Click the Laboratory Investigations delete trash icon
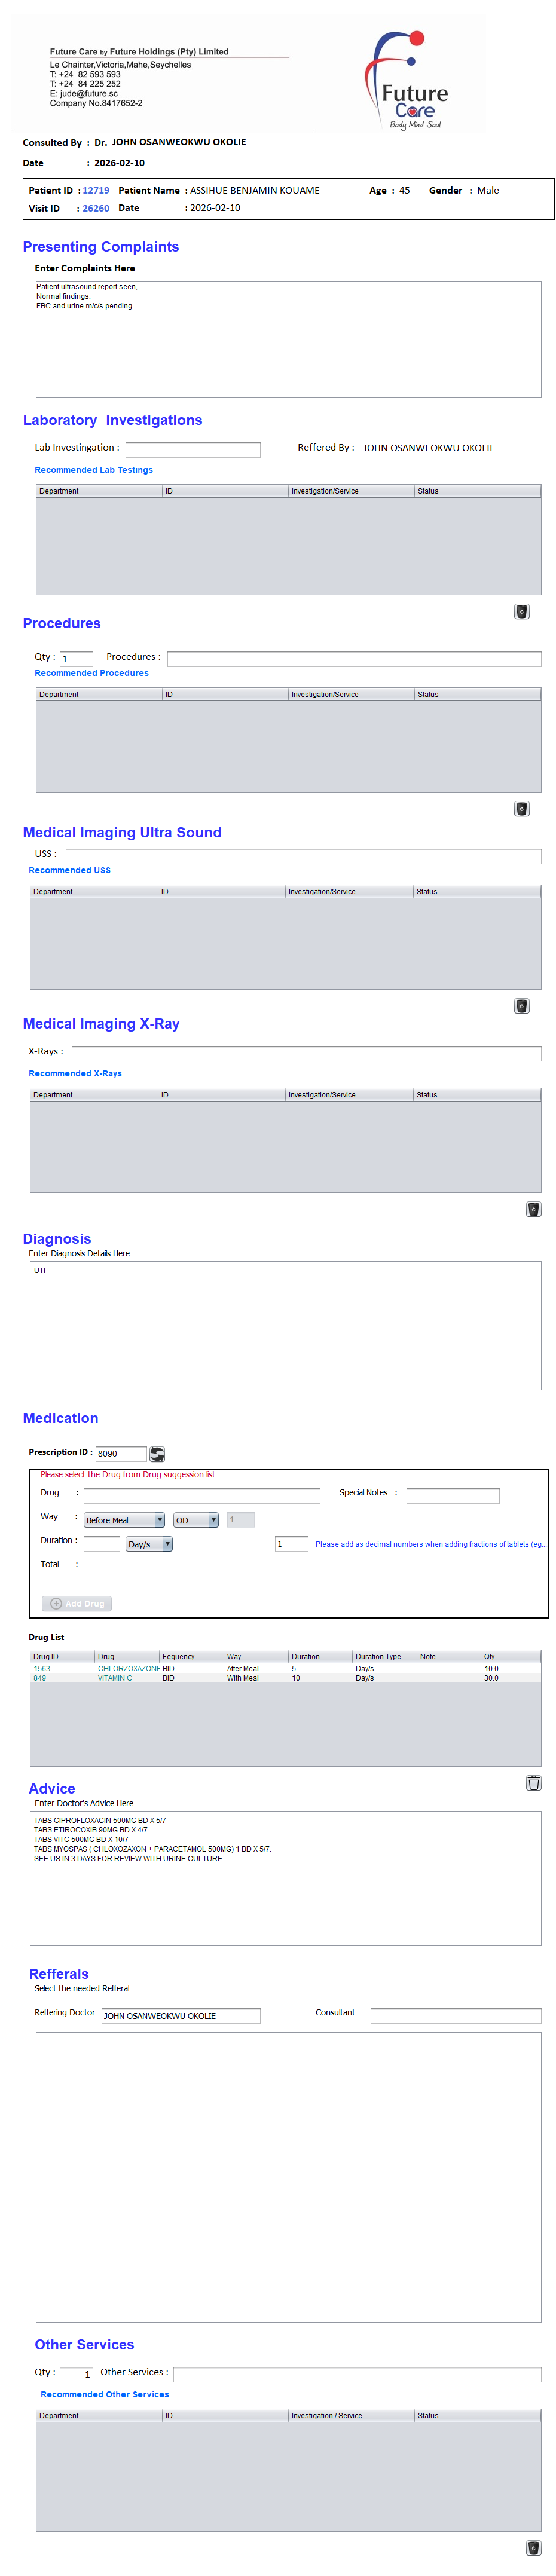Image resolution: width=556 pixels, height=2576 pixels. 521,611
